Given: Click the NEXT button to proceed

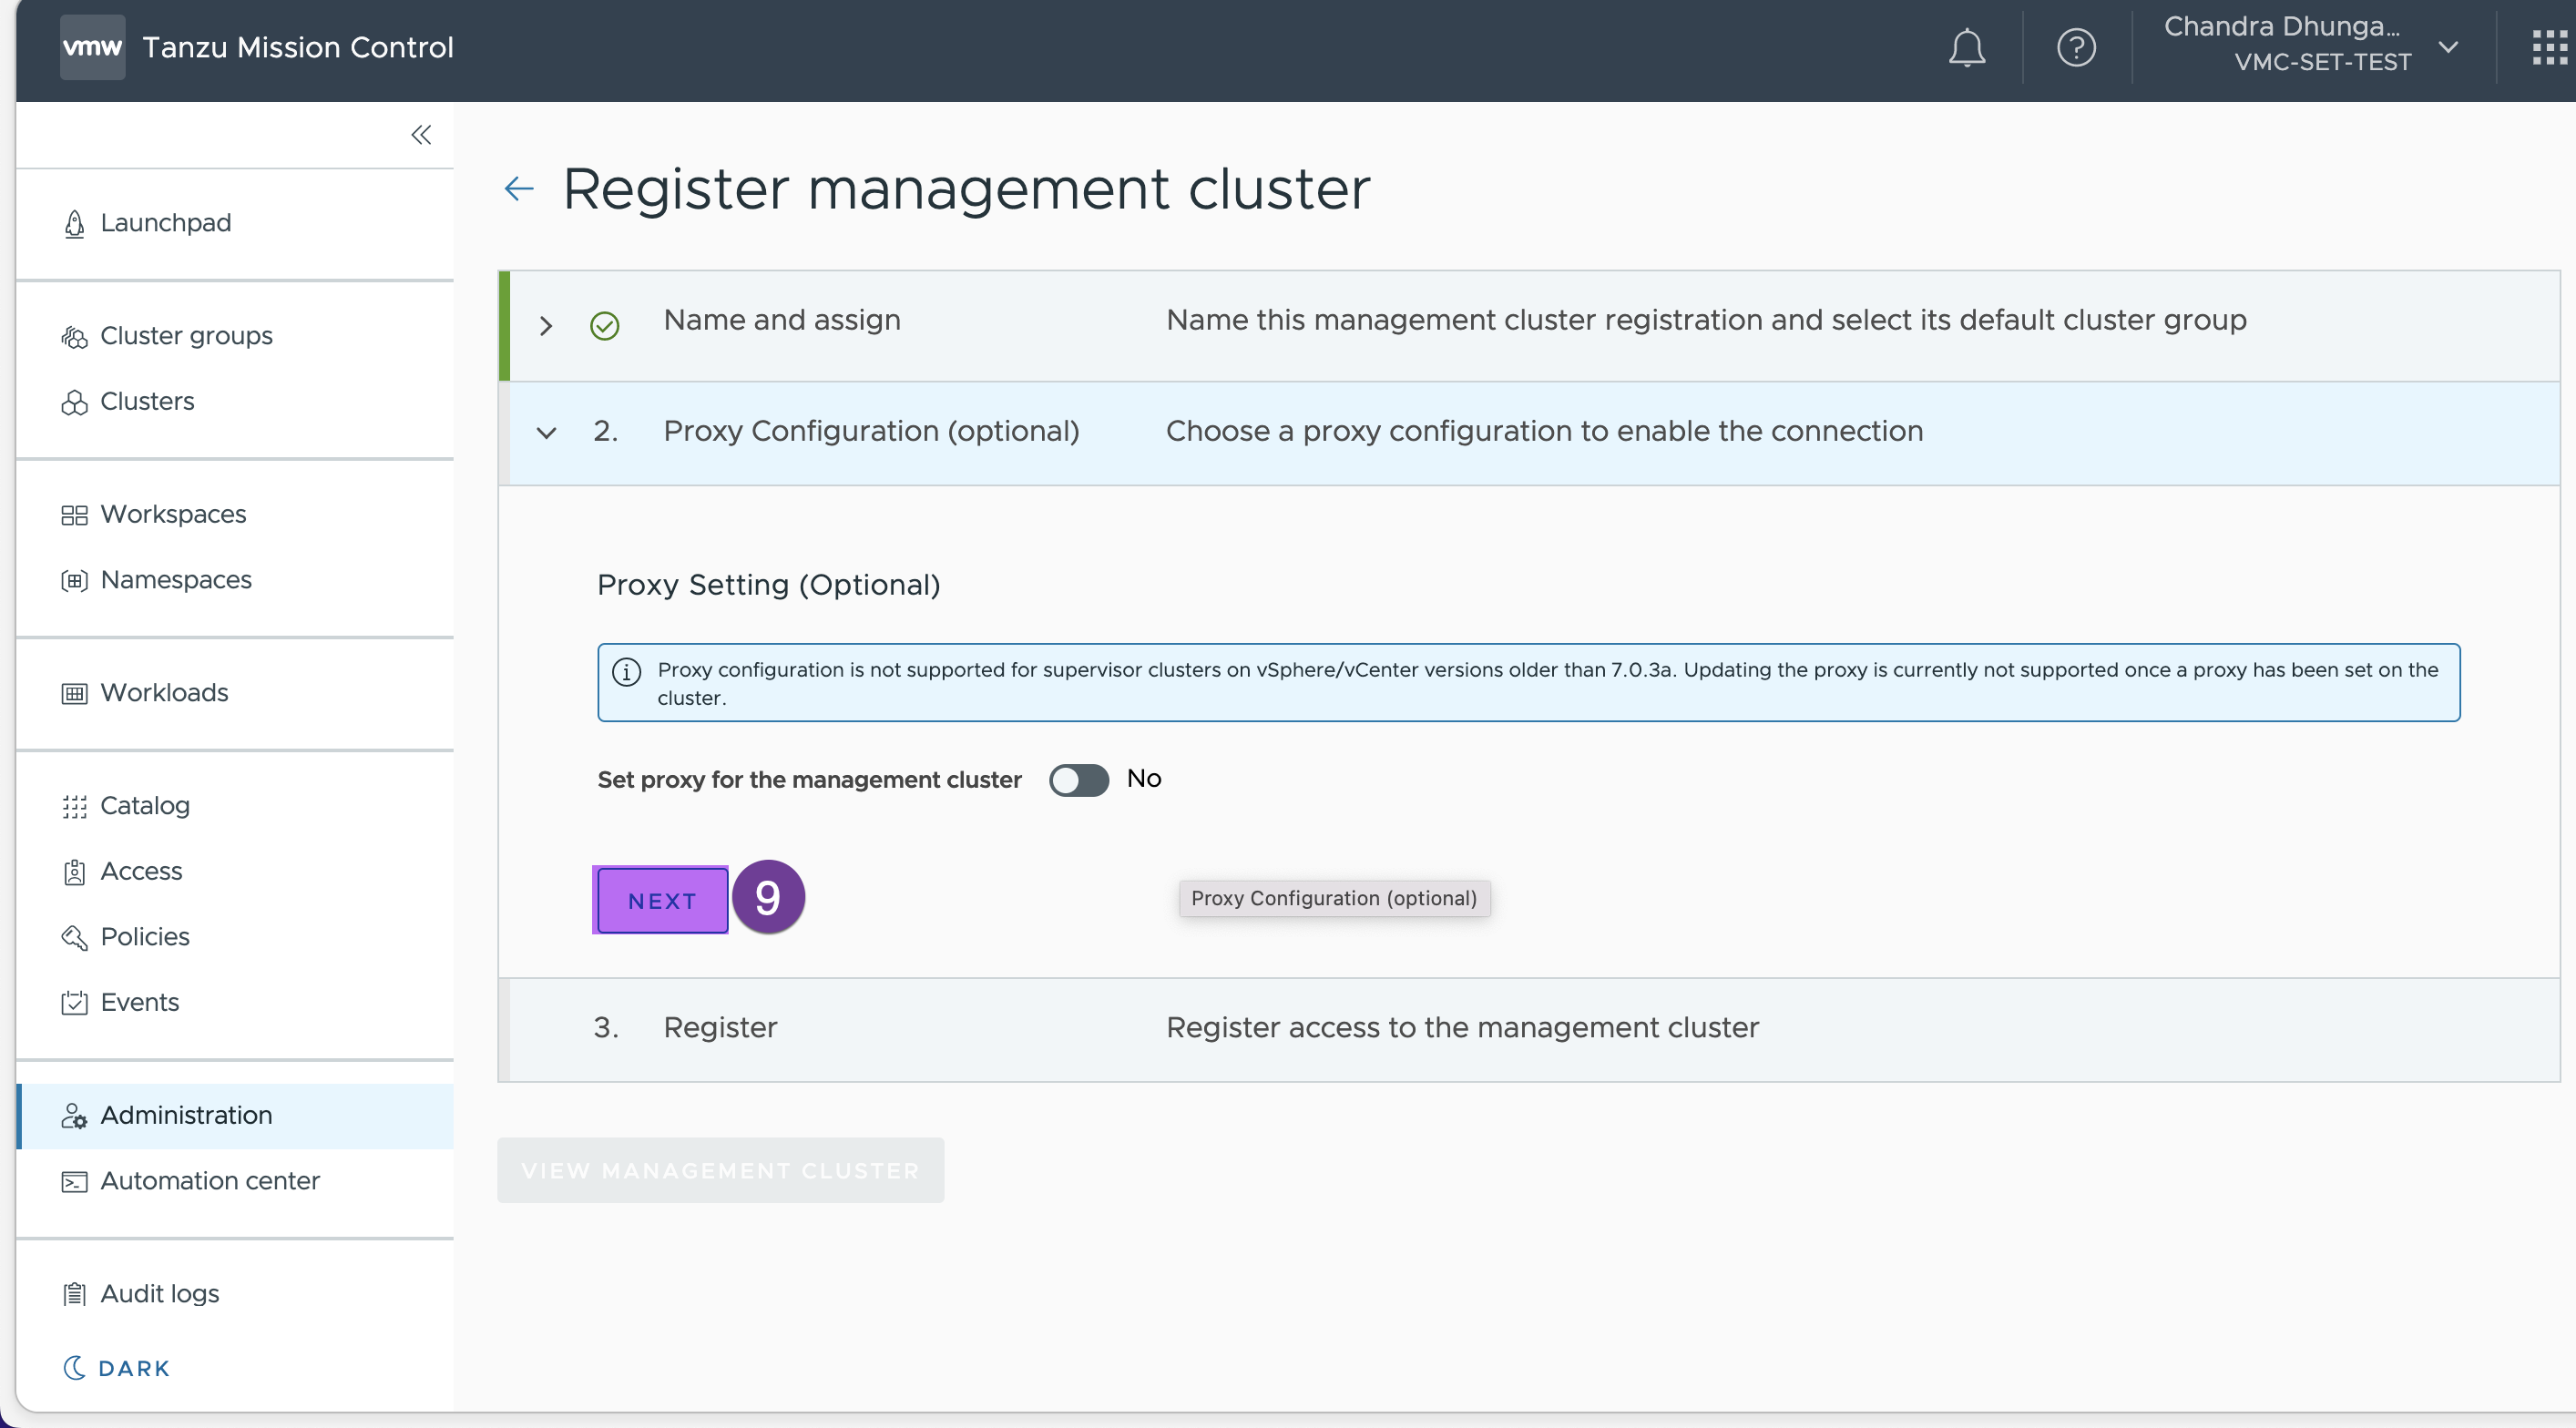Looking at the screenshot, I should pos(663,901).
